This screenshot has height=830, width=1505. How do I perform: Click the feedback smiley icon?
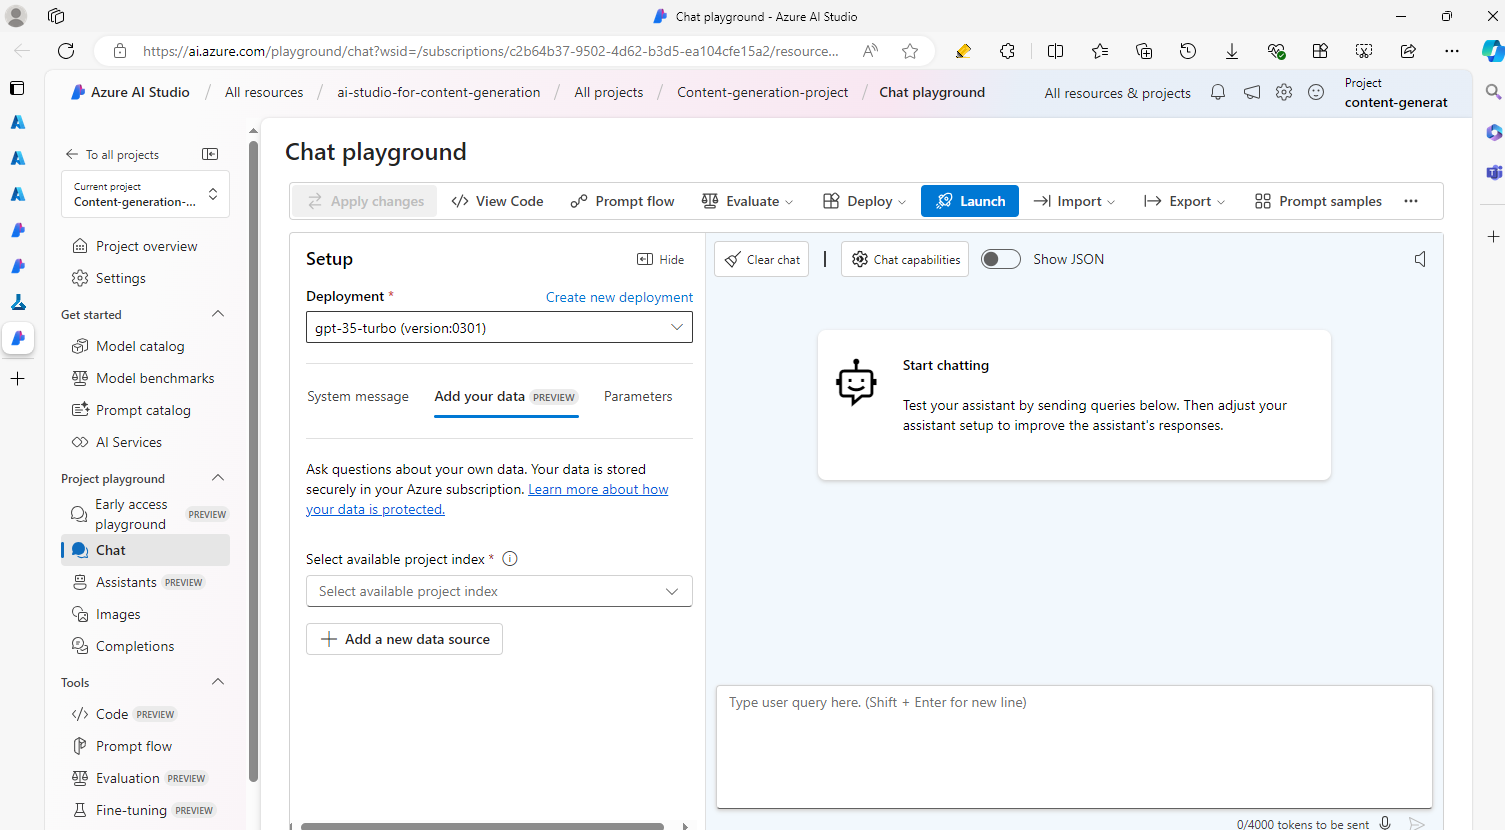pyautogui.click(x=1316, y=92)
